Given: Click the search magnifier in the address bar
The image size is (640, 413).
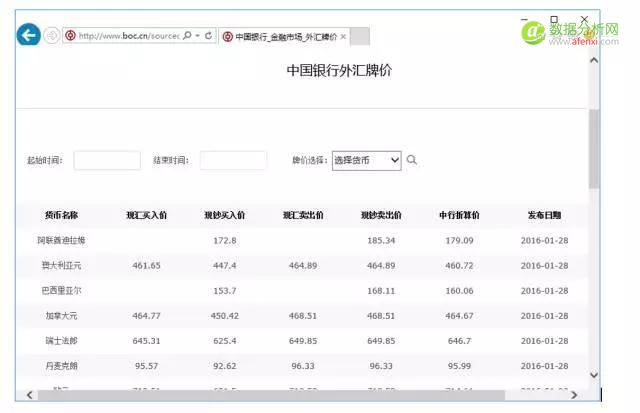Looking at the screenshot, I should coord(187,36).
